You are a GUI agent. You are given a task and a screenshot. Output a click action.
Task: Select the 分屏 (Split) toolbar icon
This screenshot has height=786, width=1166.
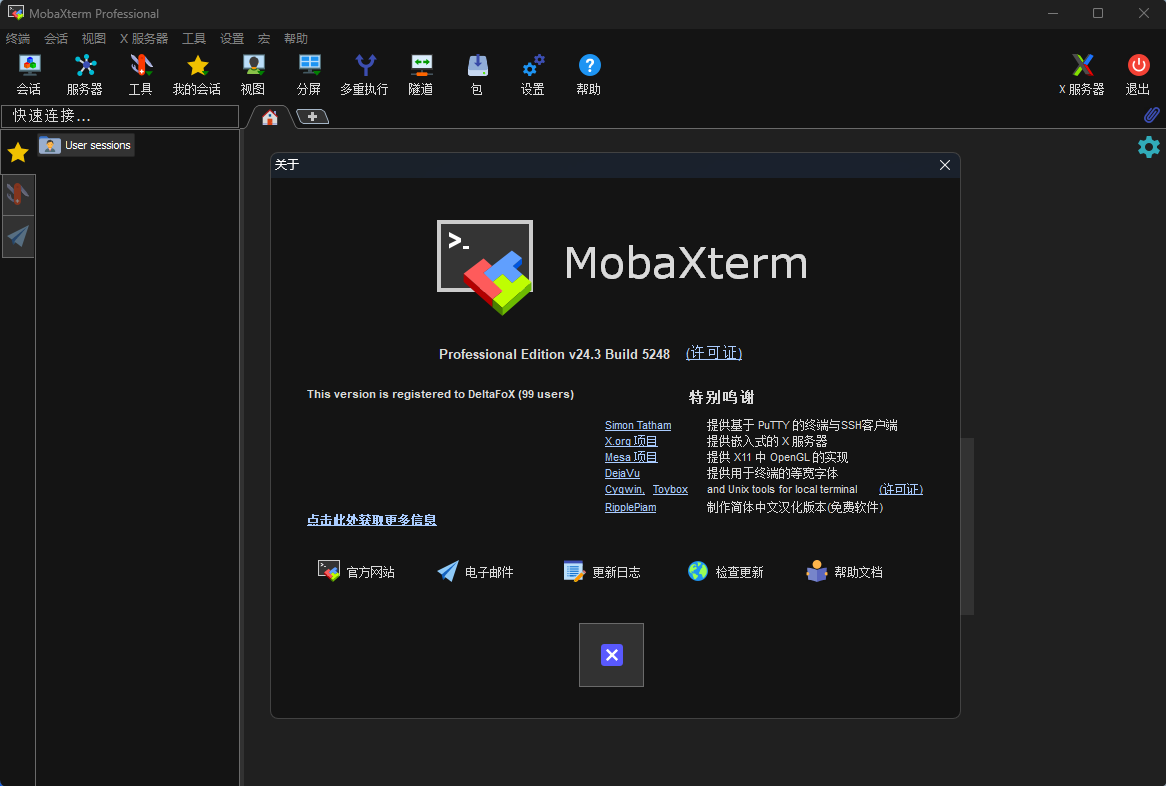tap(309, 75)
